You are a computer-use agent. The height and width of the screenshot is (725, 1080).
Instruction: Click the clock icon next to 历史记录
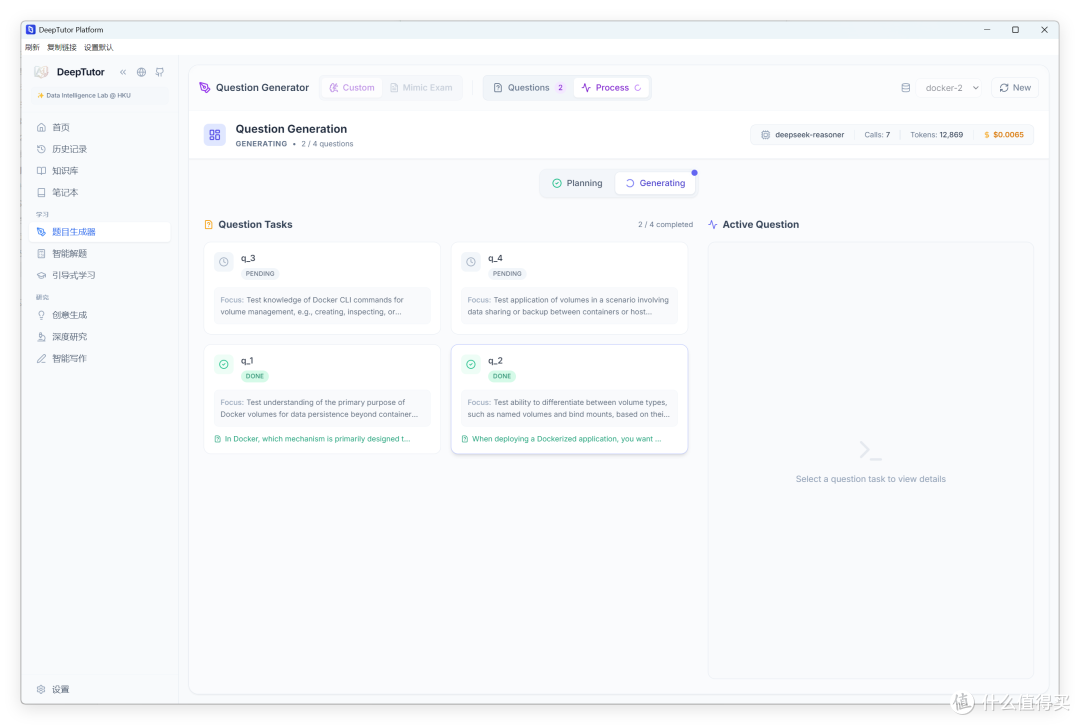tap(41, 149)
